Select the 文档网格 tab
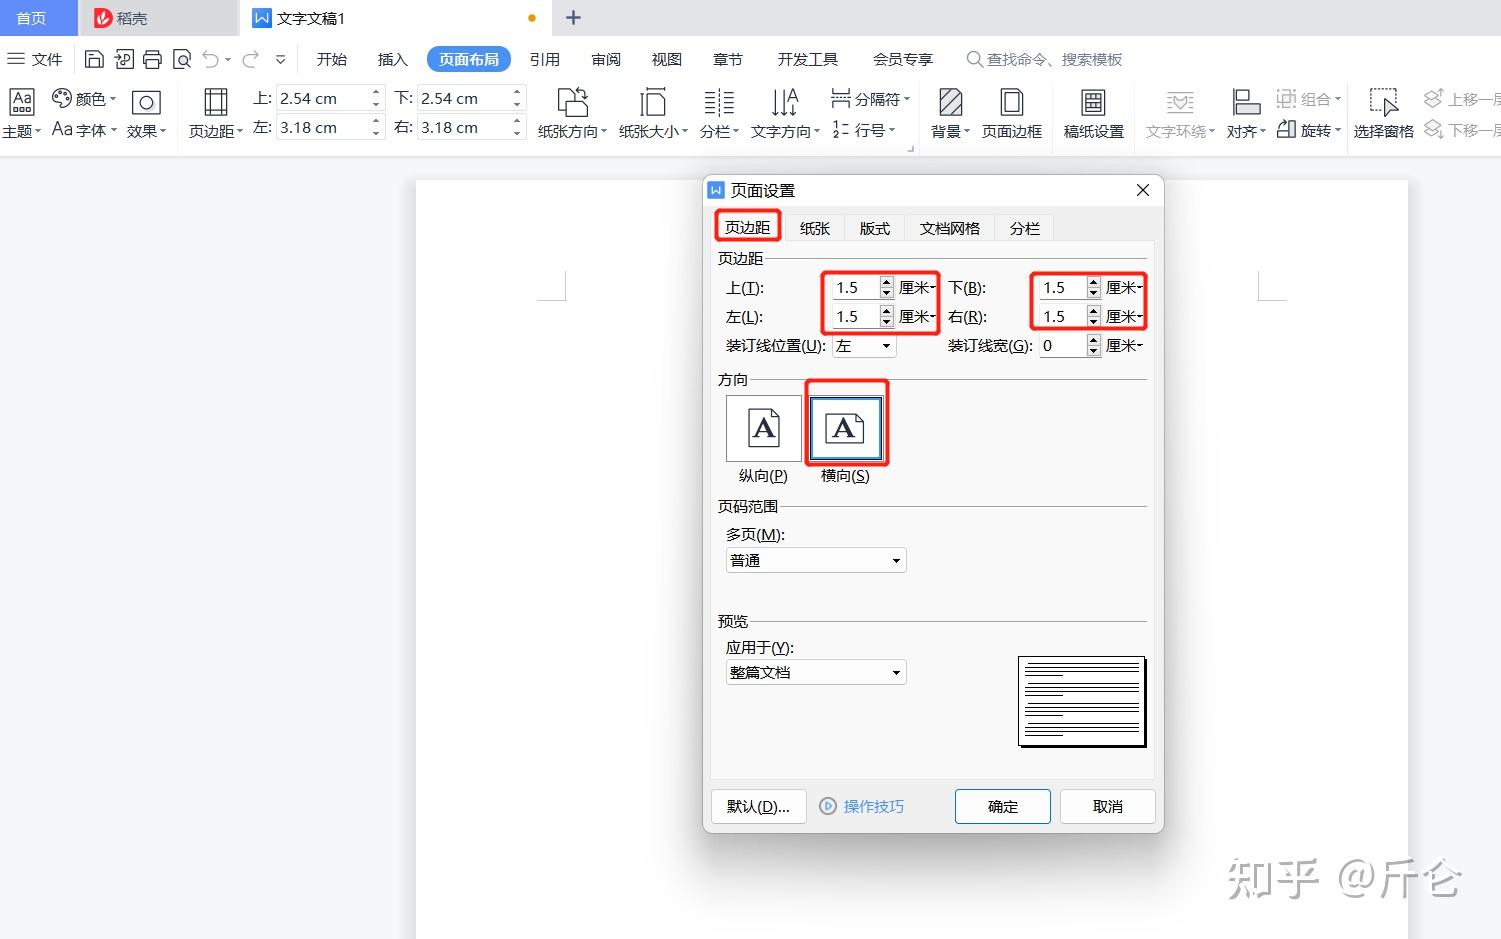 (x=948, y=228)
